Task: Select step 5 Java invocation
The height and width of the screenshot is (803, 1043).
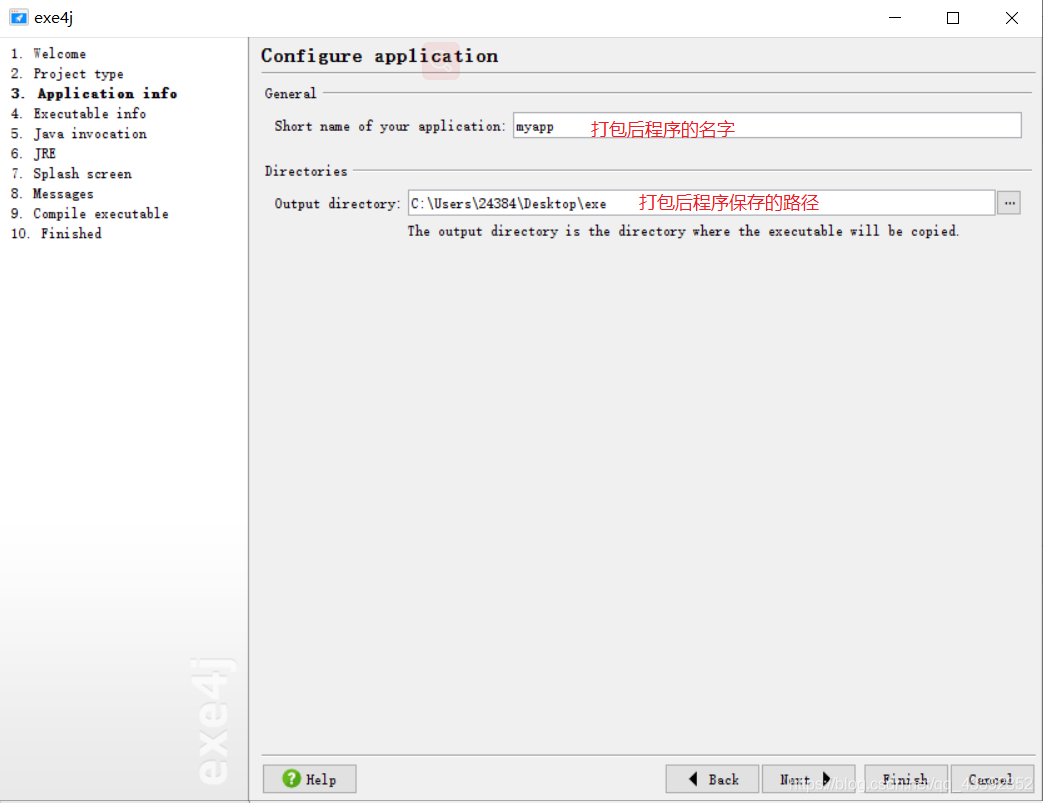Action: click(x=79, y=134)
